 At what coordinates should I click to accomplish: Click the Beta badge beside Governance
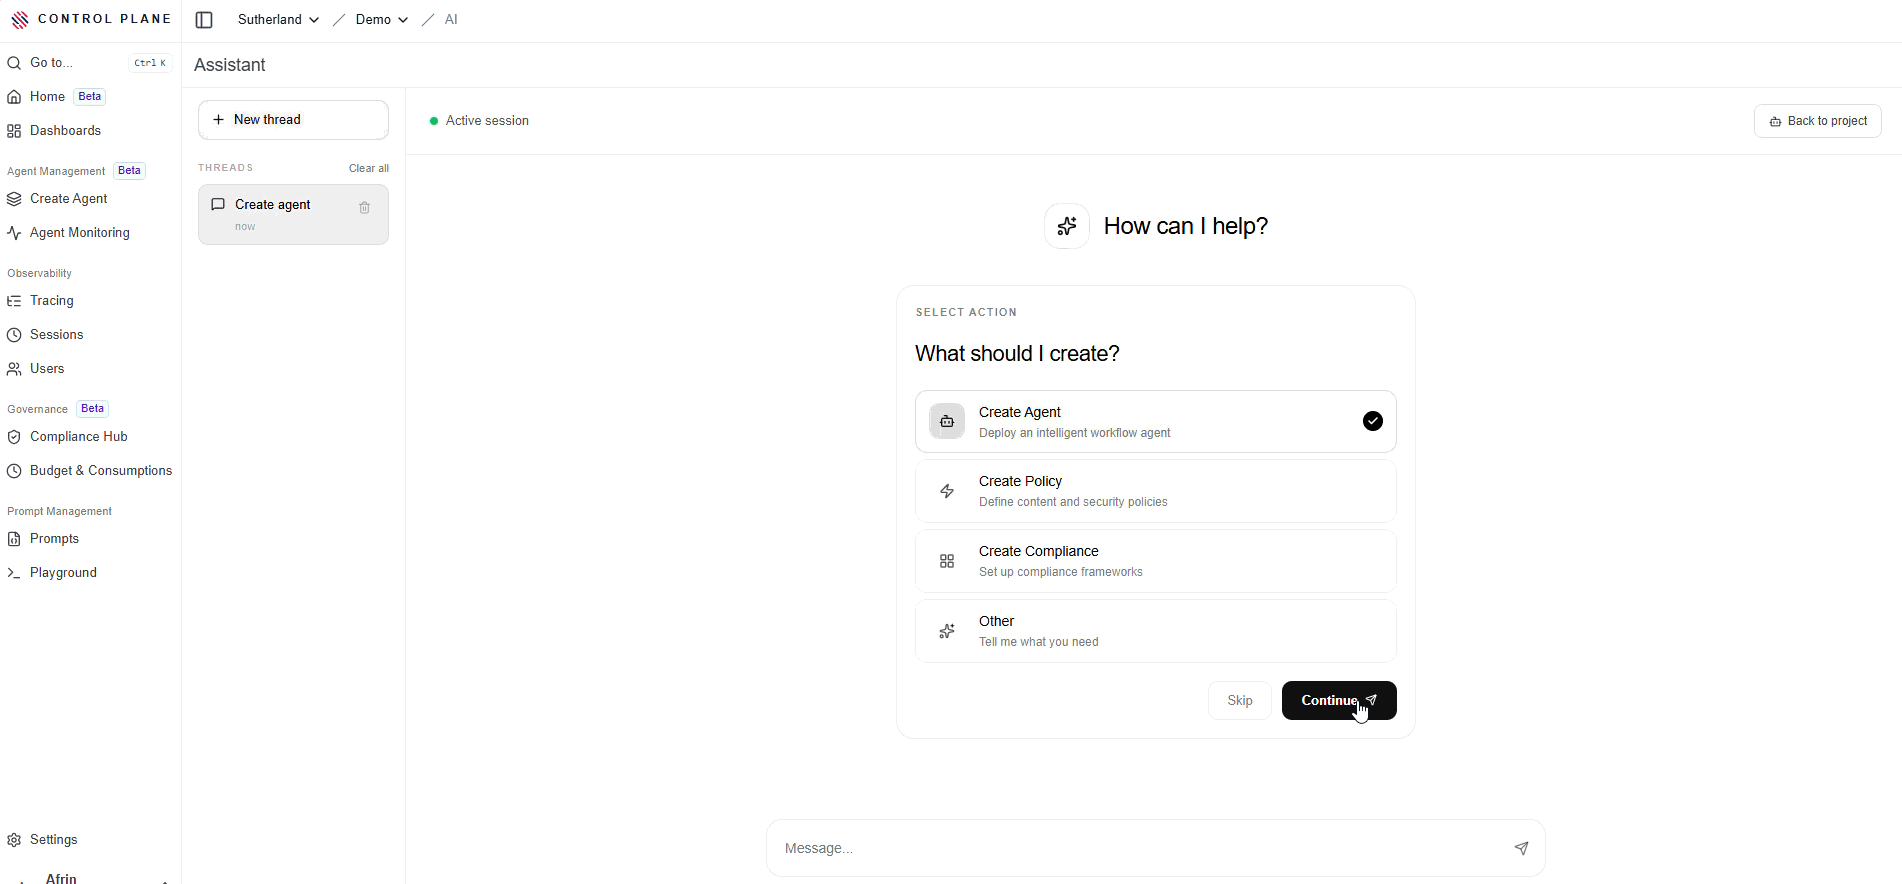[93, 409]
